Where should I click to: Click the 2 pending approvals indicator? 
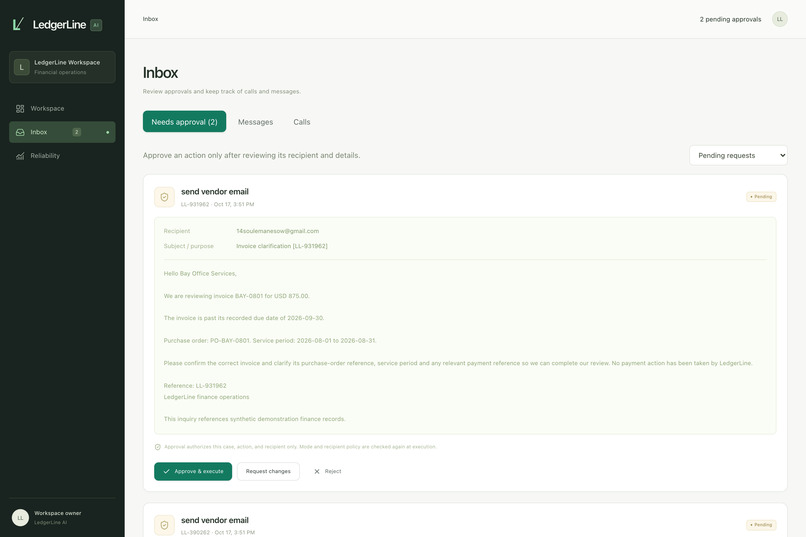(x=730, y=19)
